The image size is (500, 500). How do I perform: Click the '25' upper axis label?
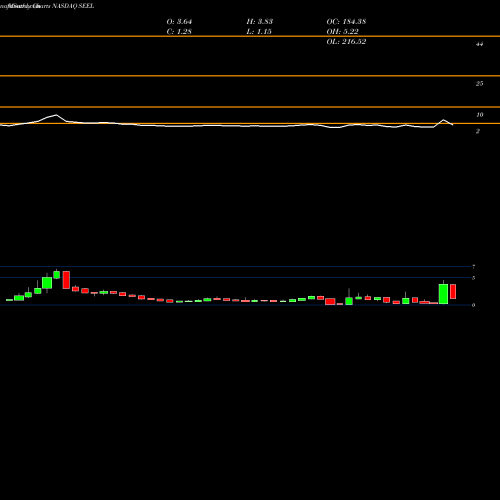point(479,84)
